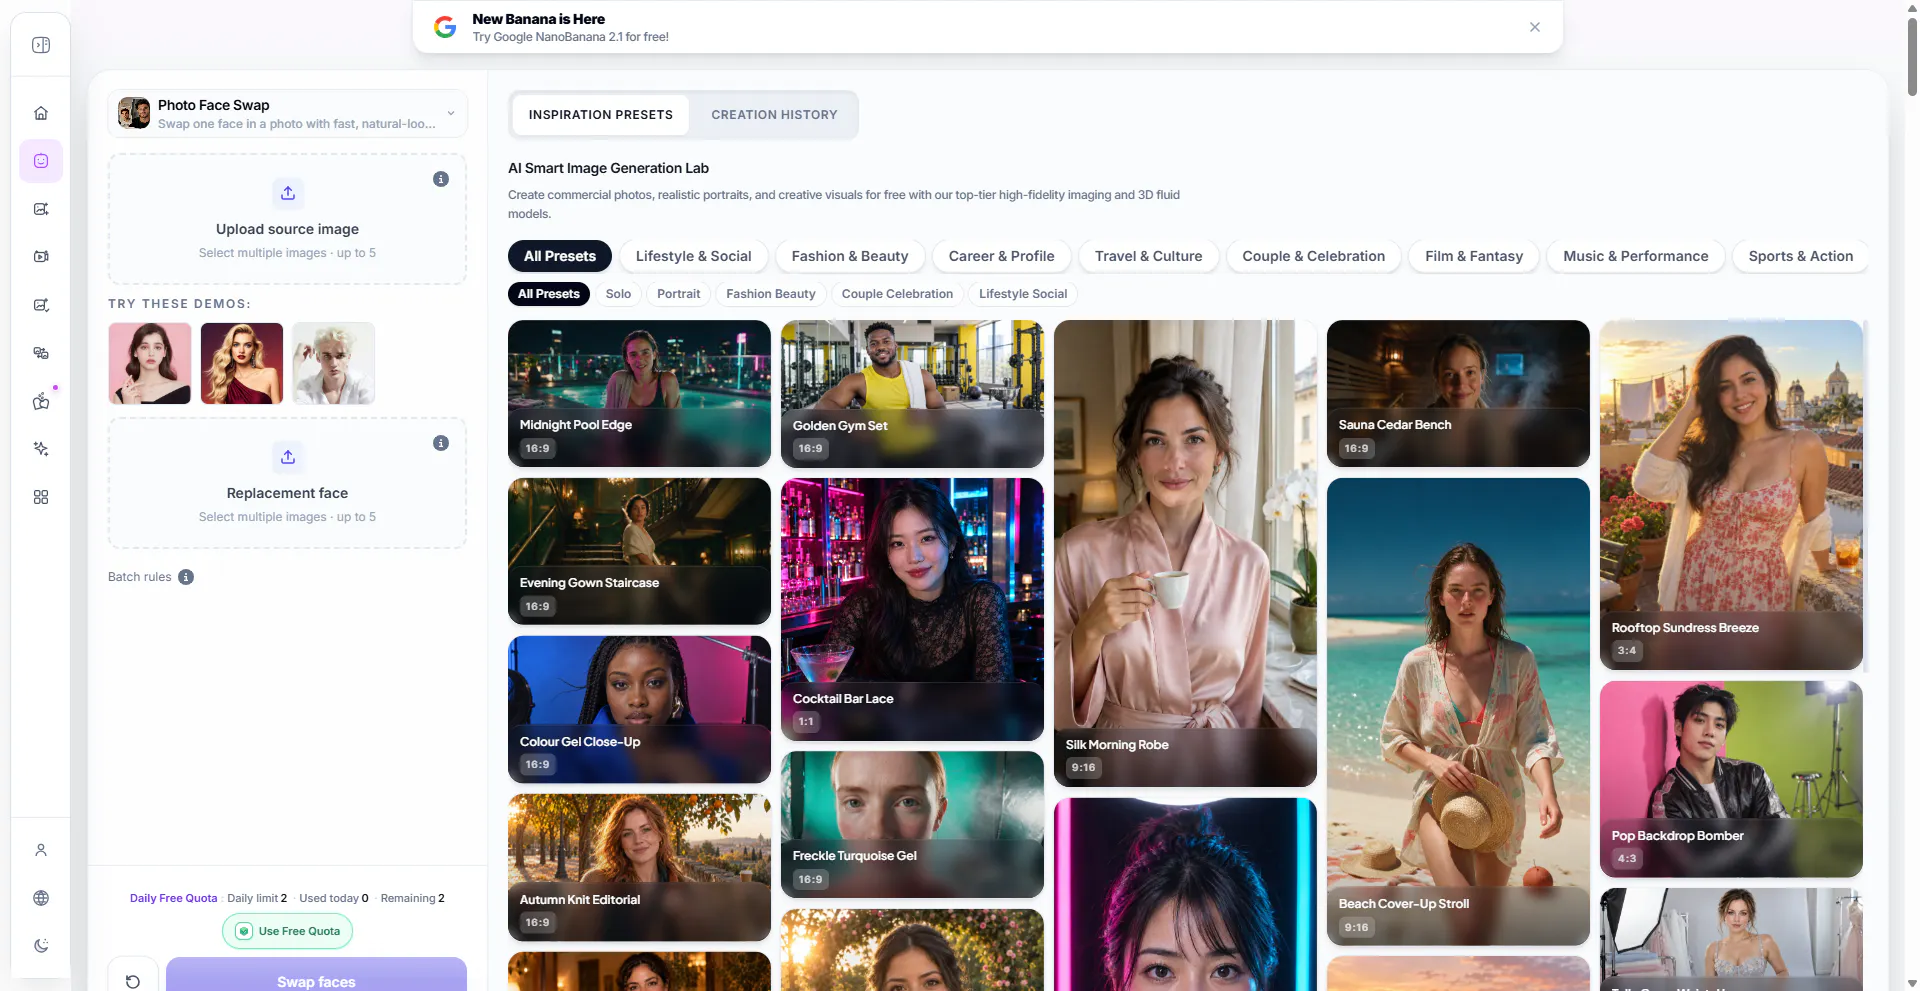1920x991 pixels.
Task: Select Couple & Celebration category
Action: click(1314, 256)
